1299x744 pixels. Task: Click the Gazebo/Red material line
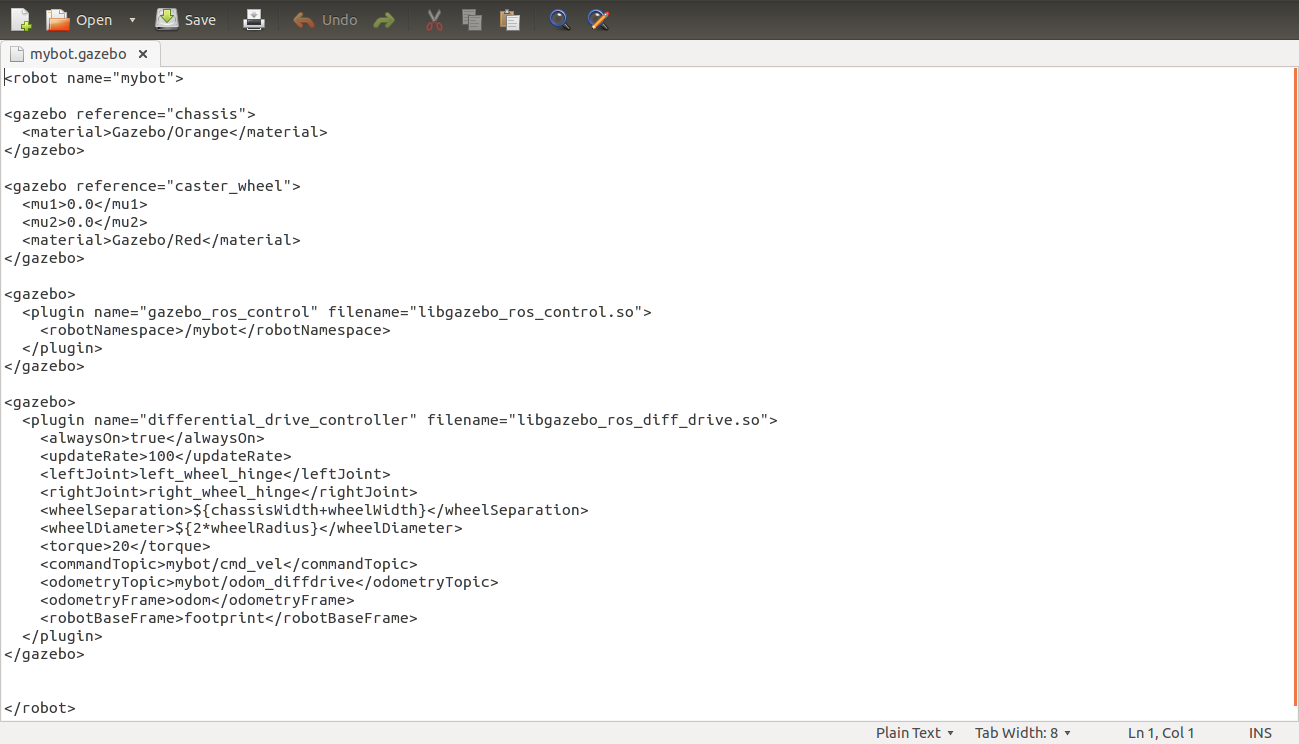(x=161, y=240)
